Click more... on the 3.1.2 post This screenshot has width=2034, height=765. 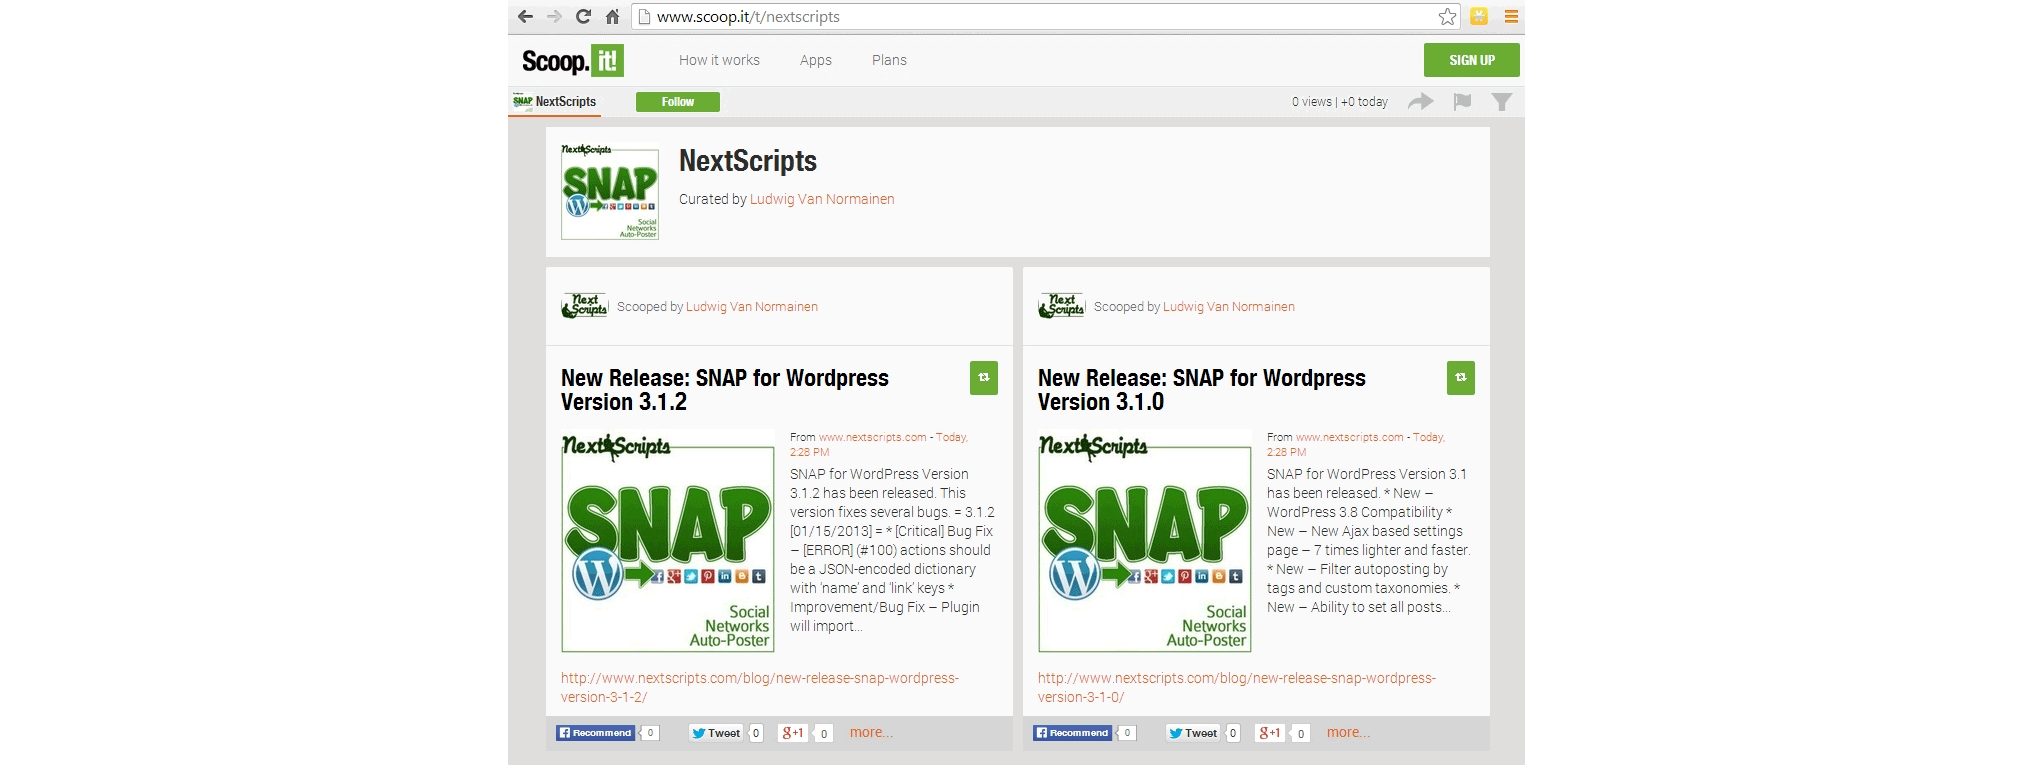(x=871, y=733)
